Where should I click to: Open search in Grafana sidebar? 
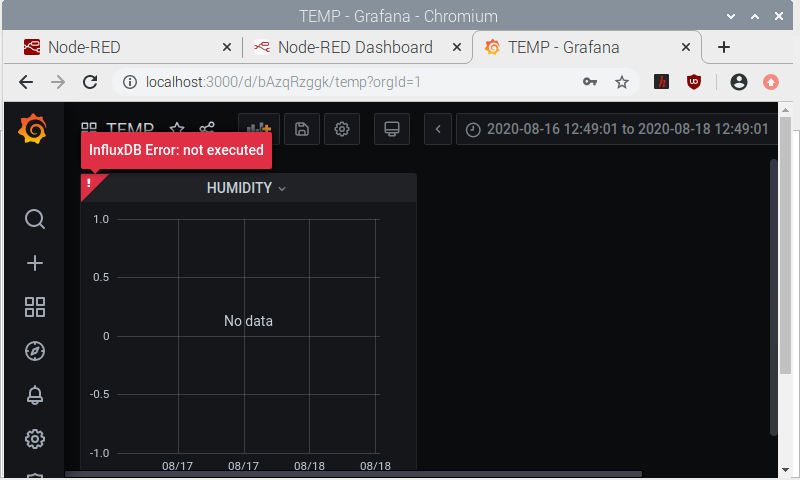pyautogui.click(x=35, y=219)
